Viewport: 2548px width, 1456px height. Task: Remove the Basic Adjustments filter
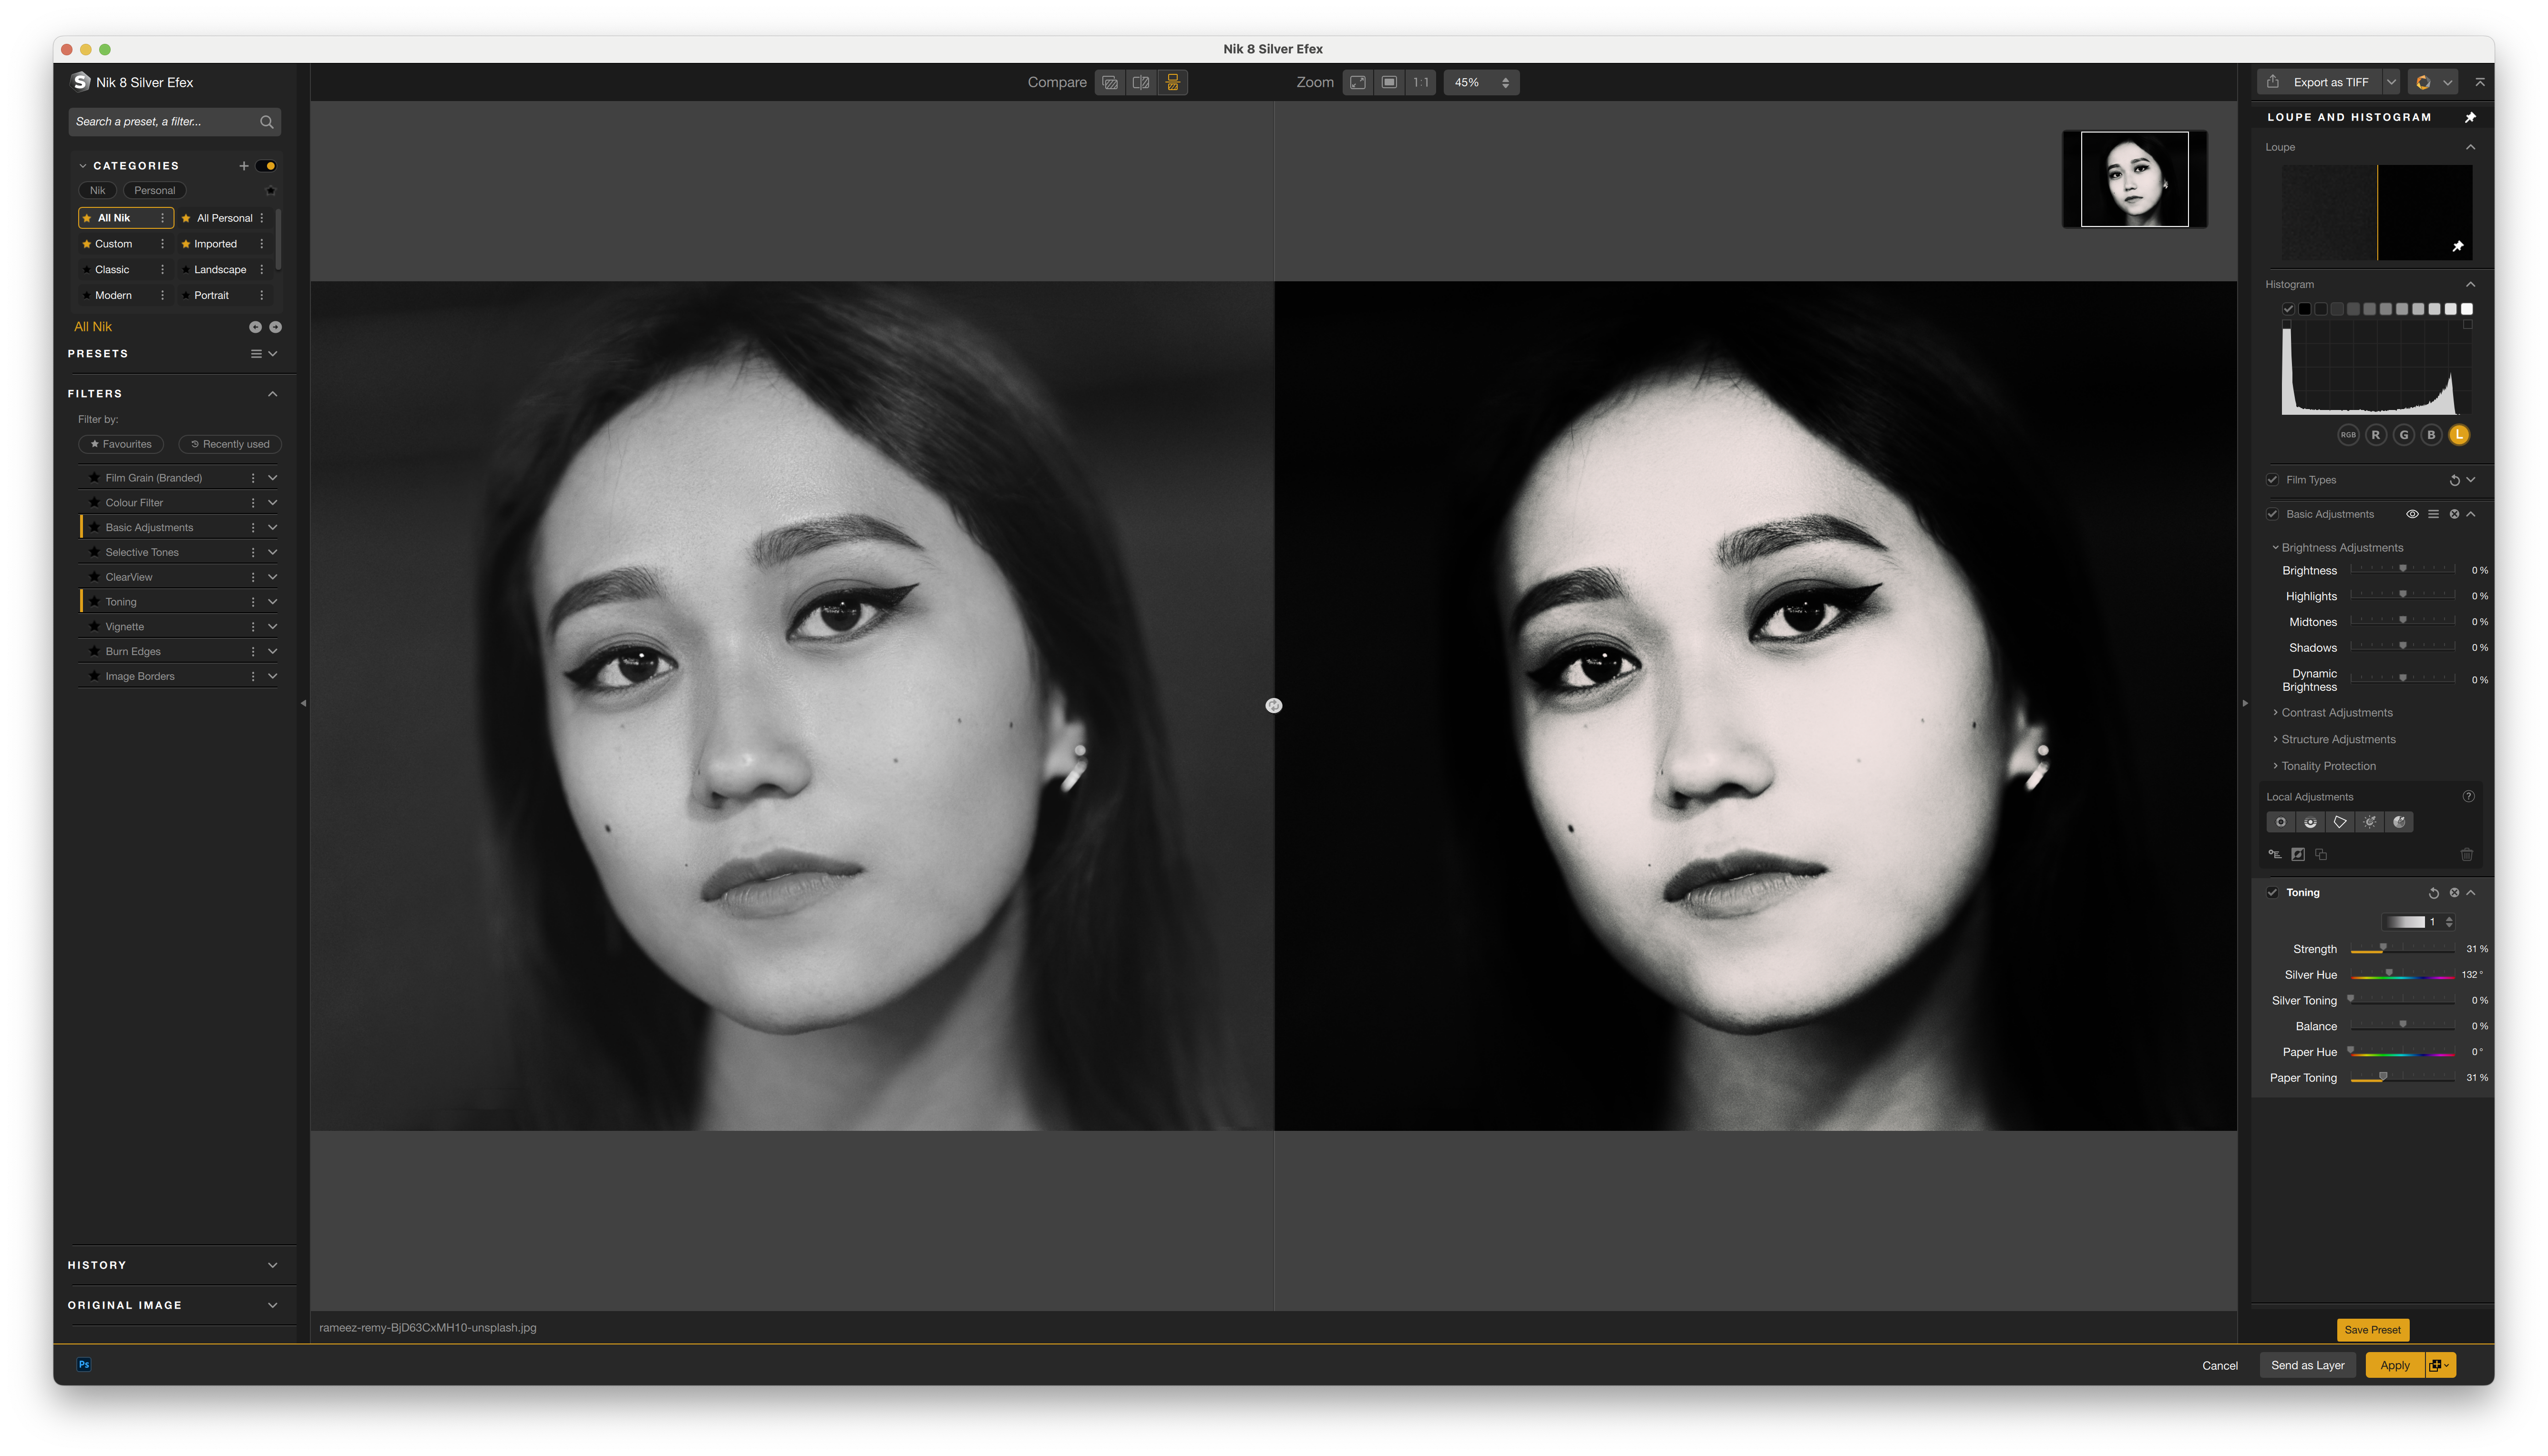(2454, 514)
